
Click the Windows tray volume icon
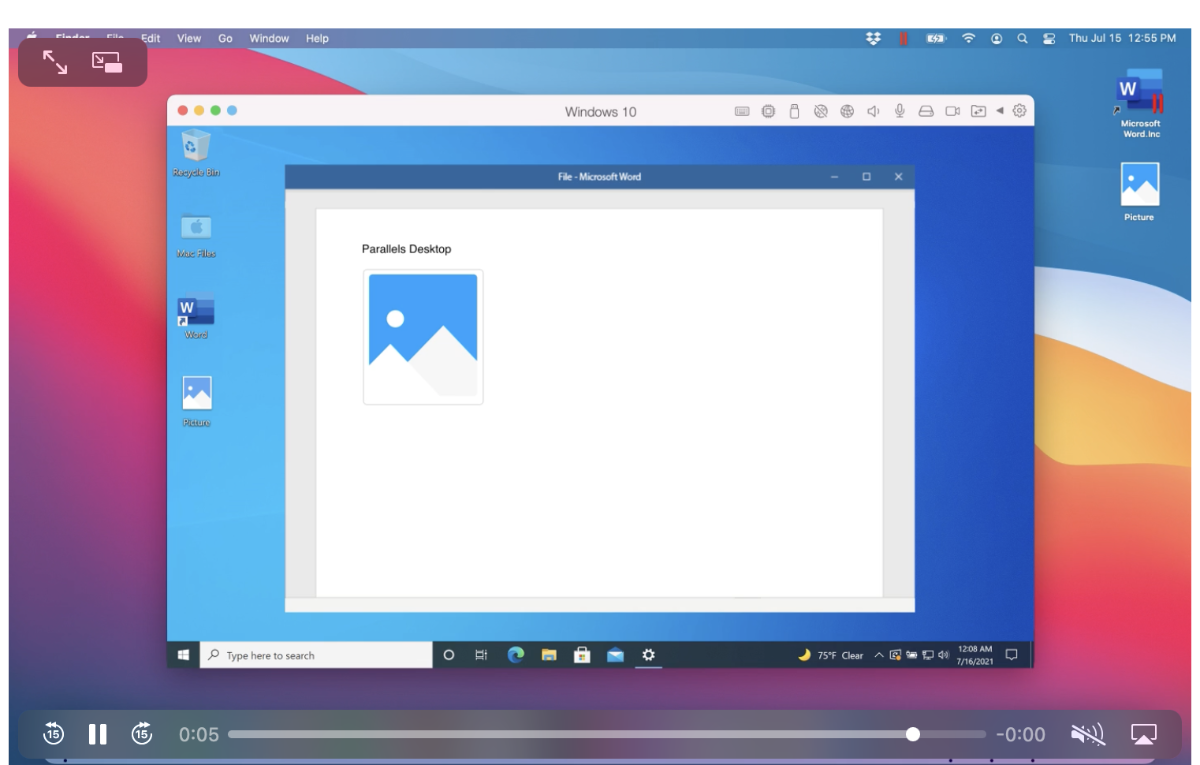[x=944, y=655]
